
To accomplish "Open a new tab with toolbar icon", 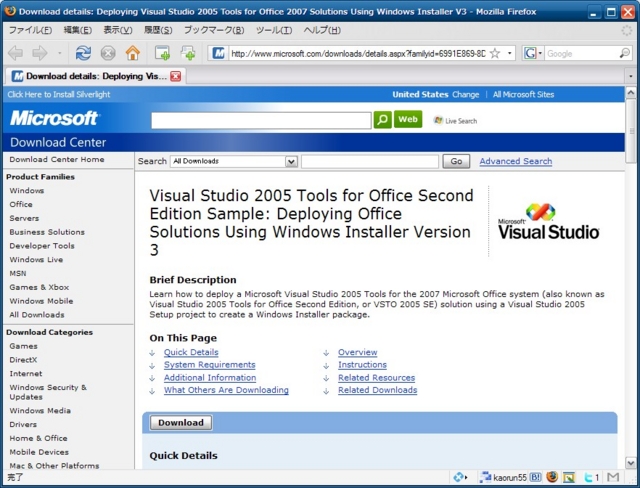I will 162,53.
